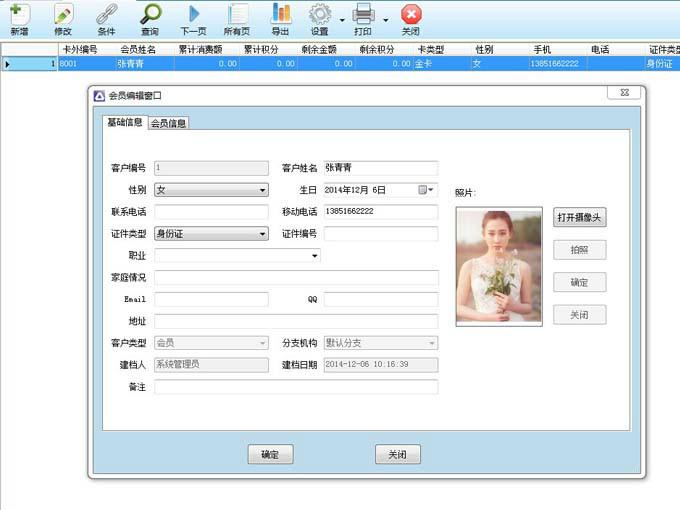
Task: Open the 生日 date picker calendar
Action: click(x=425, y=190)
